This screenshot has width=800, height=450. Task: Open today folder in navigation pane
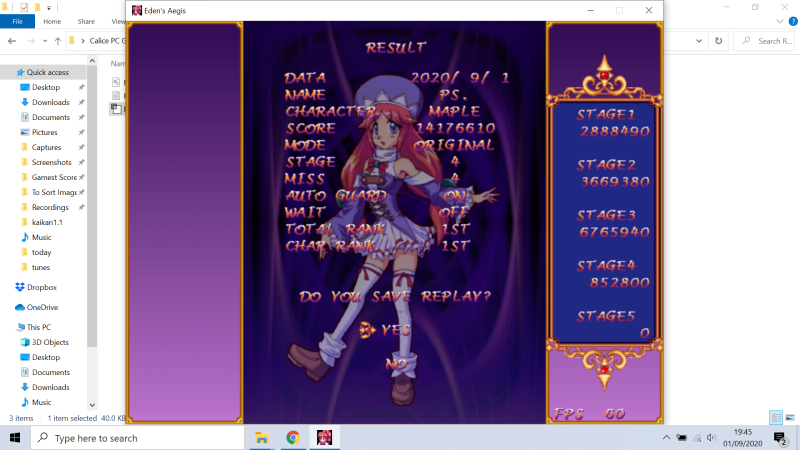coord(41,252)
